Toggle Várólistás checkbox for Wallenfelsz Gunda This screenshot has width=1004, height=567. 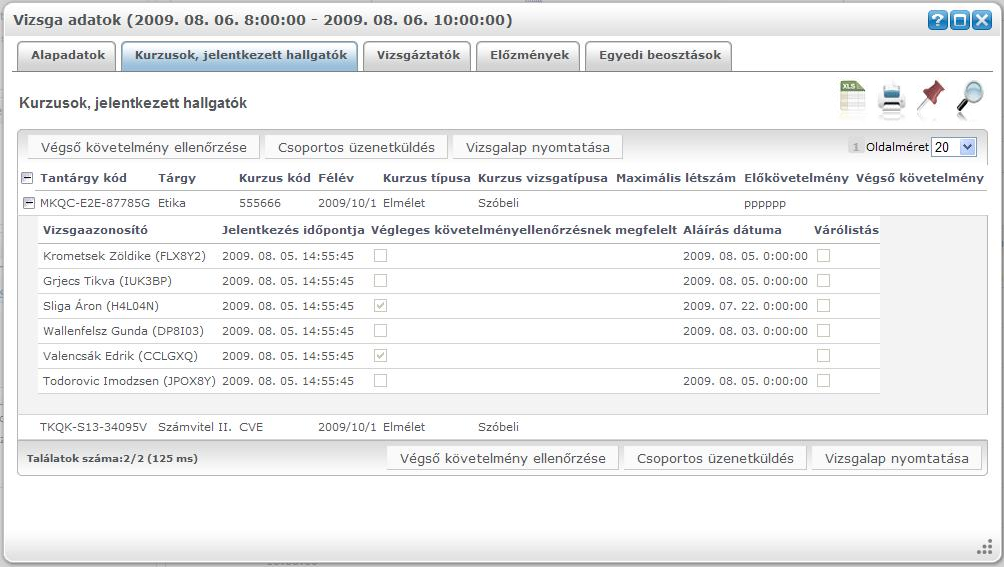pos(823,331)
